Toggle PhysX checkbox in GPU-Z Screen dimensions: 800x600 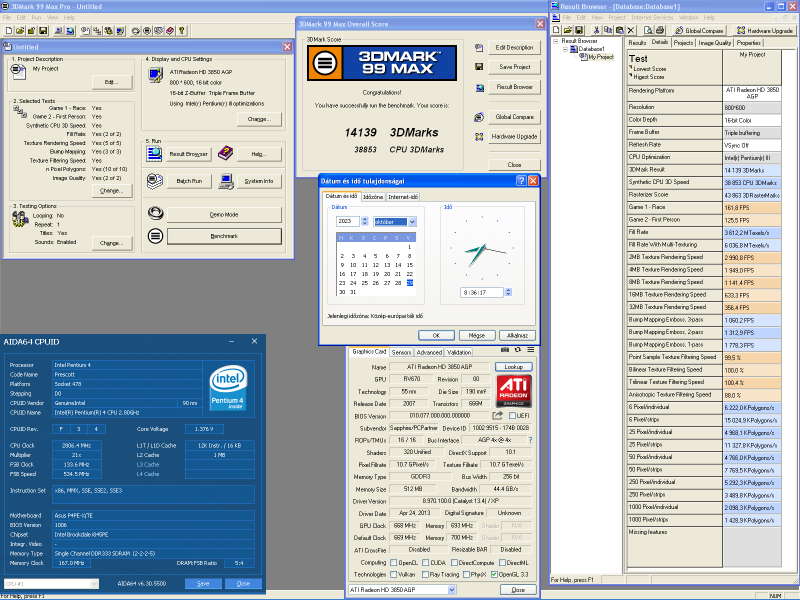[466, 574]
